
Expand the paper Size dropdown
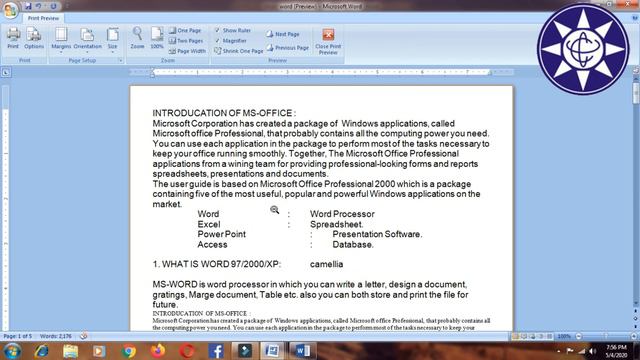(x=113, y=40)
